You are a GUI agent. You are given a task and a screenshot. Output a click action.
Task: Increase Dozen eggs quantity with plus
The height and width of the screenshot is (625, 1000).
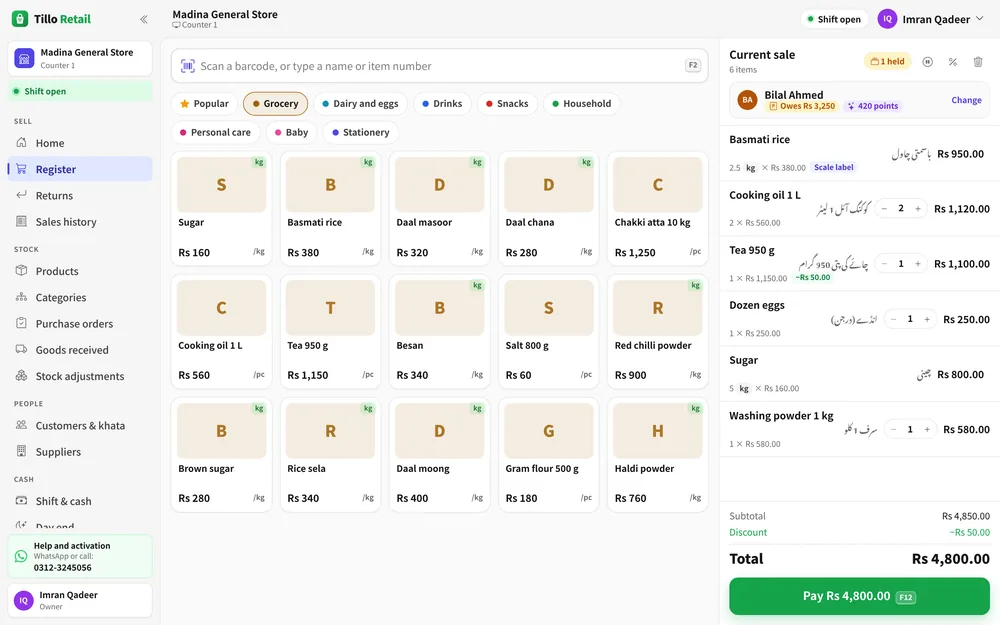(x=927, y=319)
